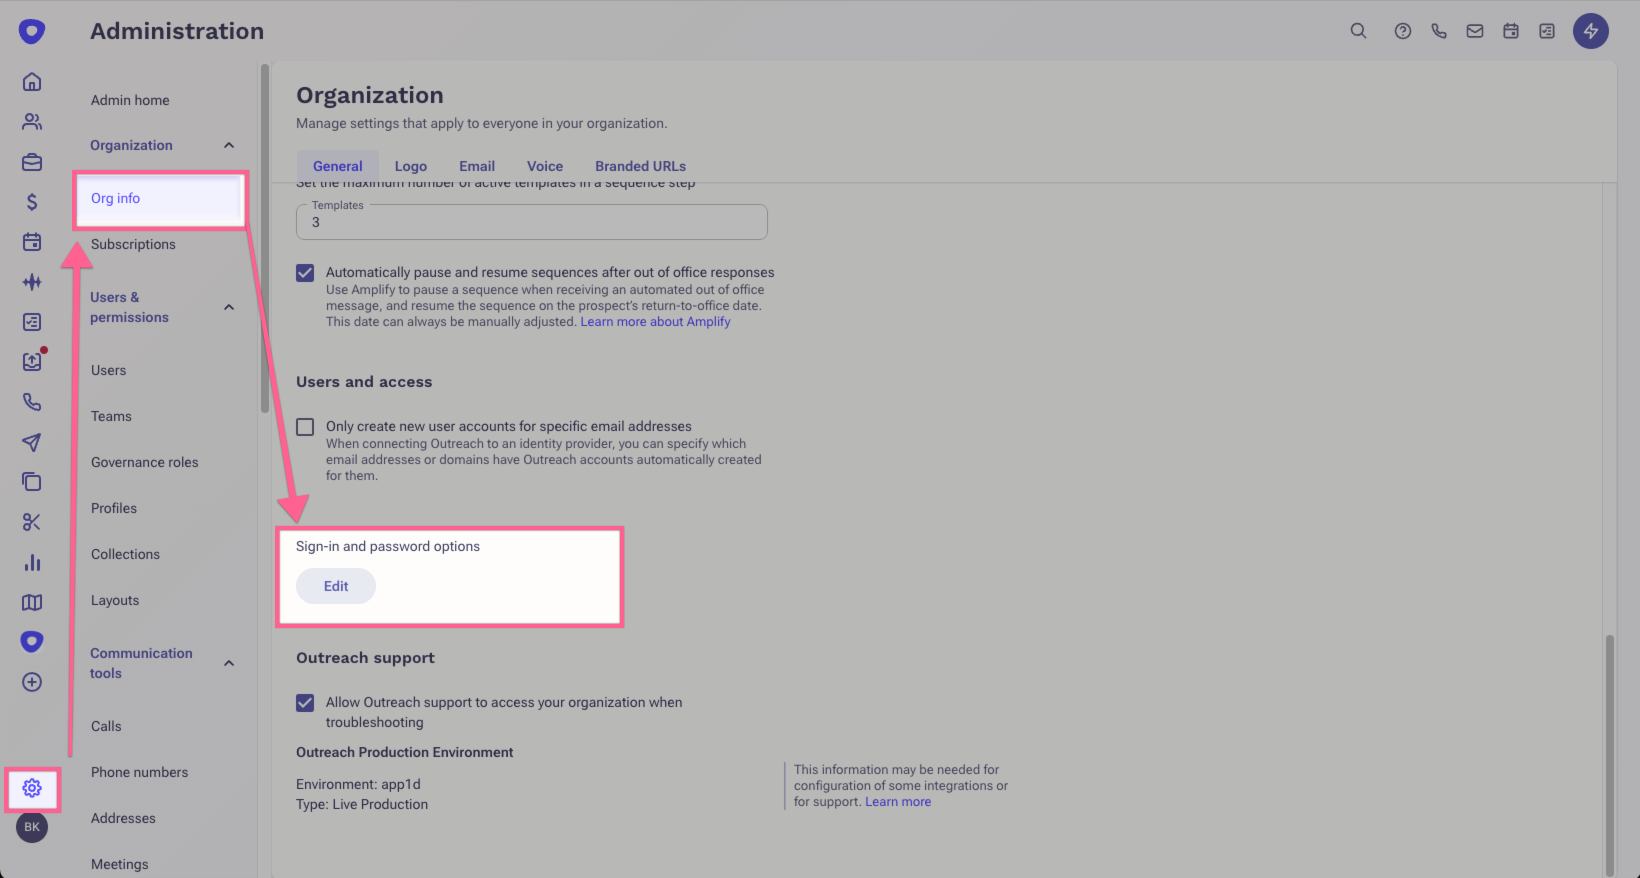Edit sign-in and password options

[336, 586]
